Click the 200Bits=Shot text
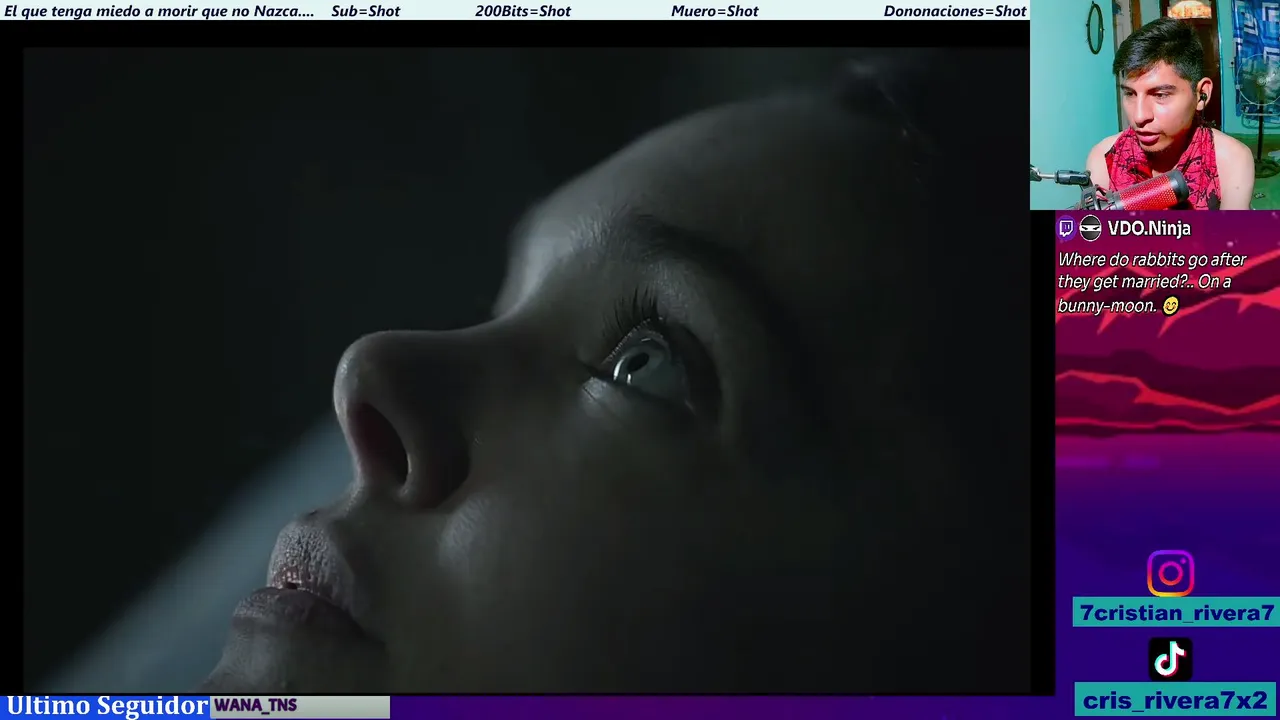The image size is (1280, 720). coord(523,11)
